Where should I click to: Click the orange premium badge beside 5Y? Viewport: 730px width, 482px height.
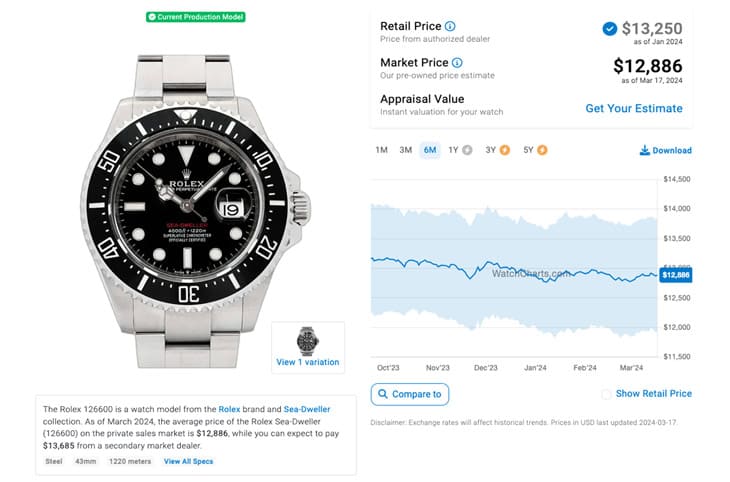542,150
